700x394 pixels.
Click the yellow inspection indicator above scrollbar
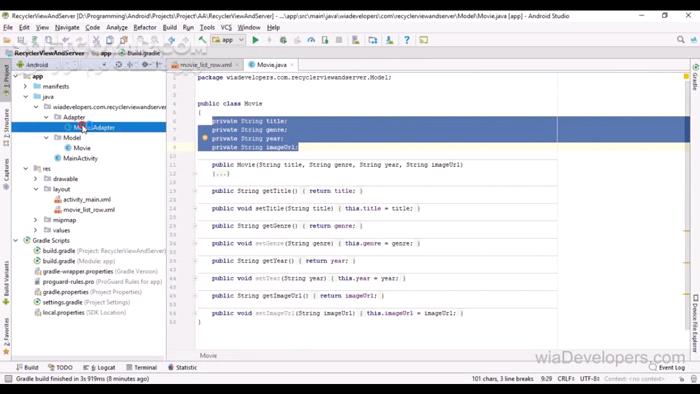tap(686, 77)
